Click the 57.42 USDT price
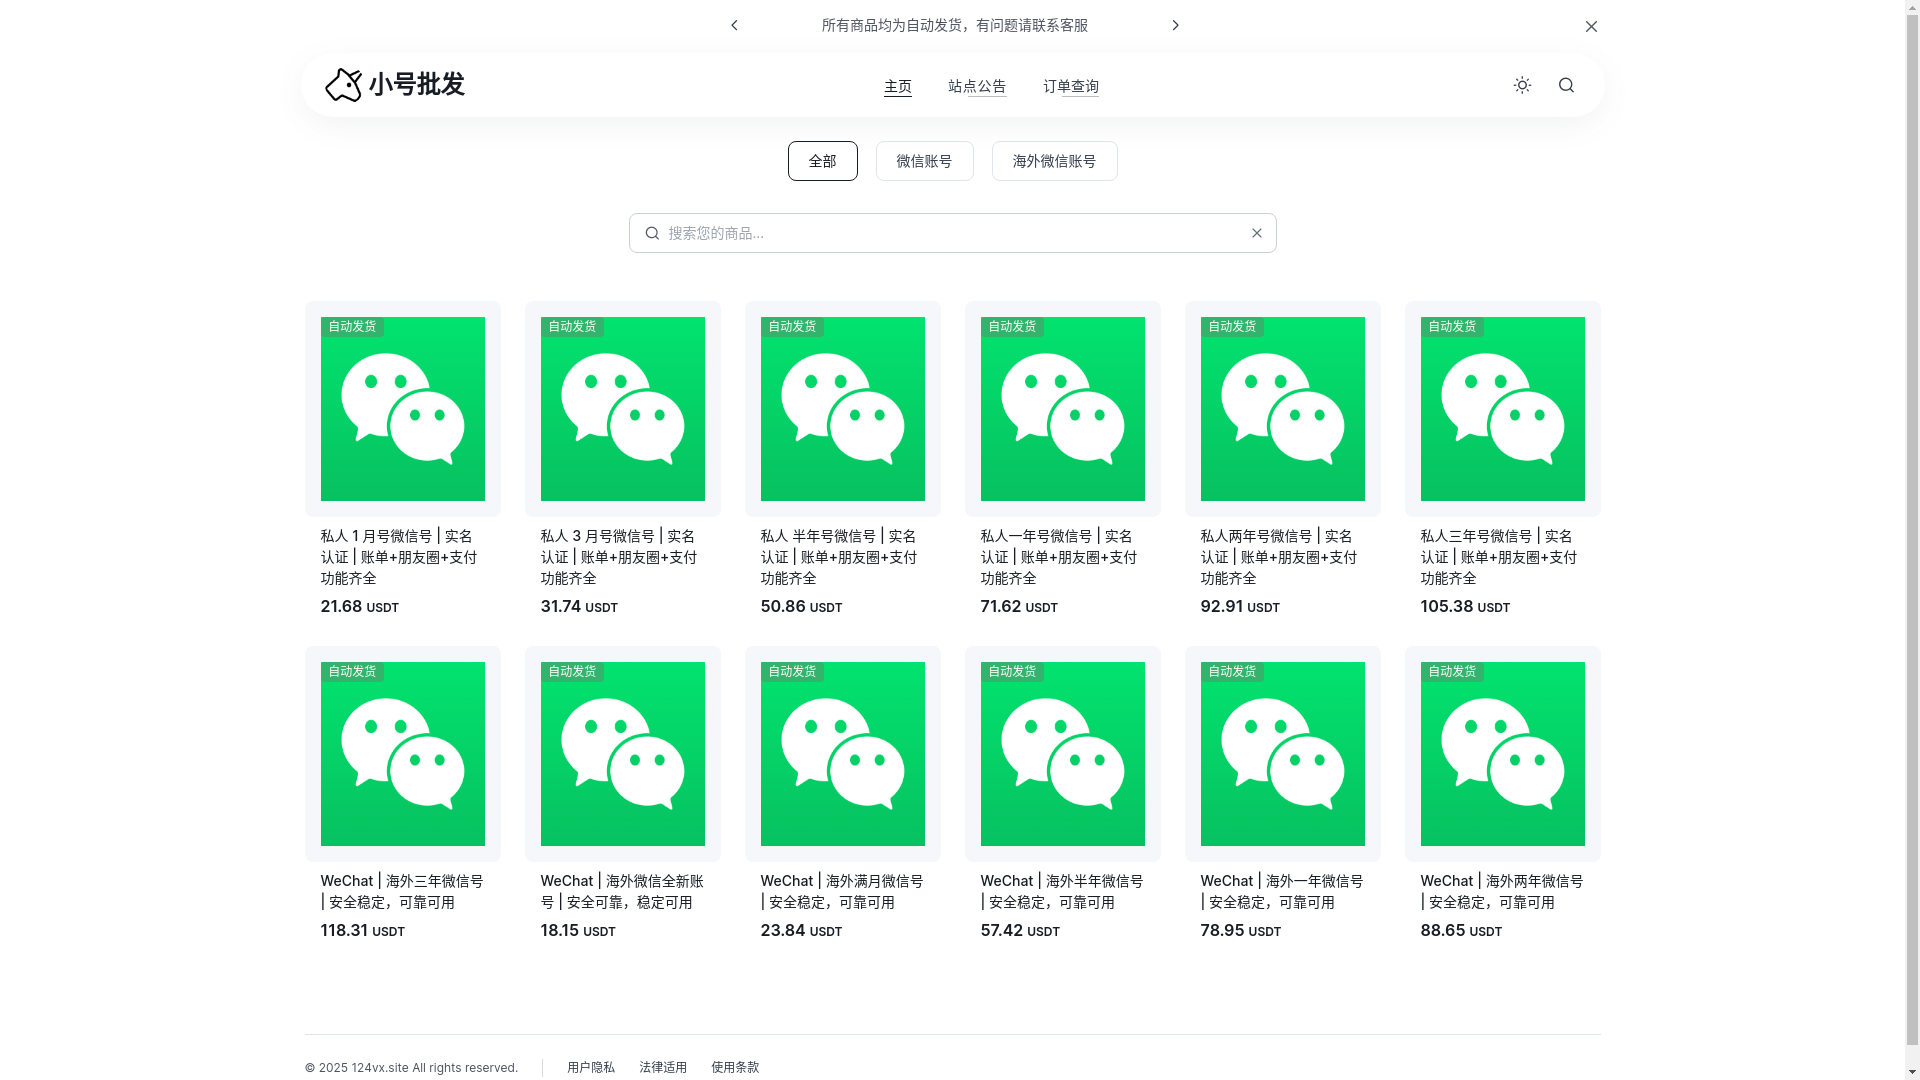The width and height of the screenshot is (1920, 1080). (1020, 931)
